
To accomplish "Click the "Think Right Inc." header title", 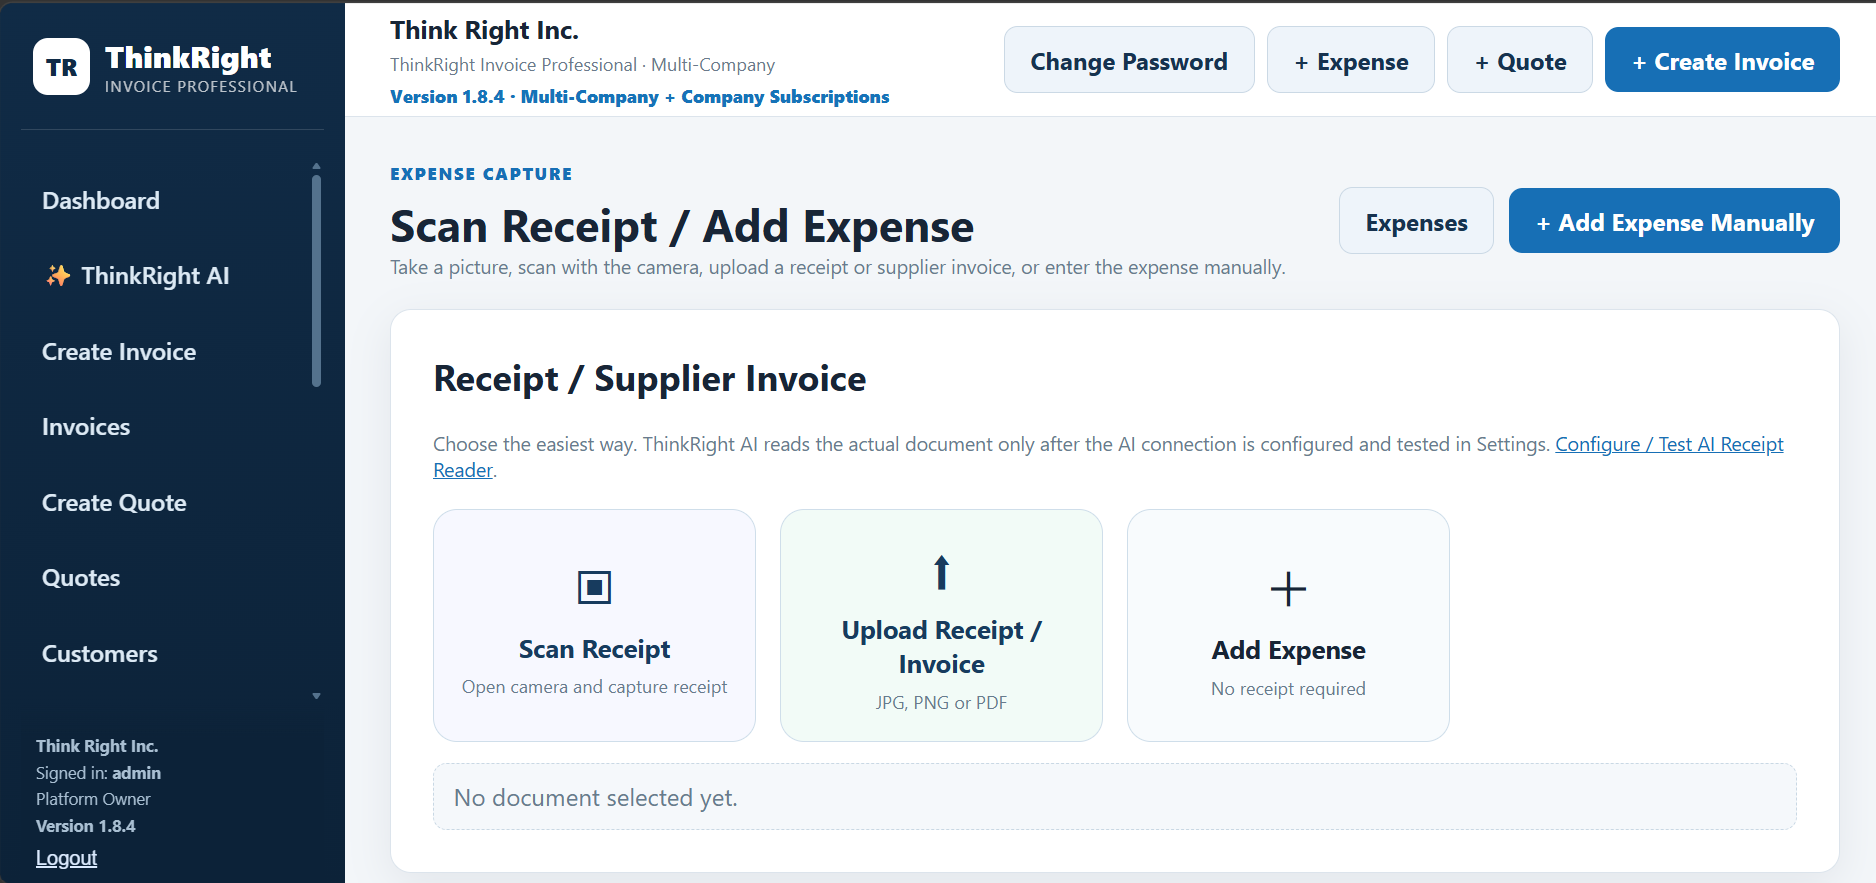I will point(484,31).
